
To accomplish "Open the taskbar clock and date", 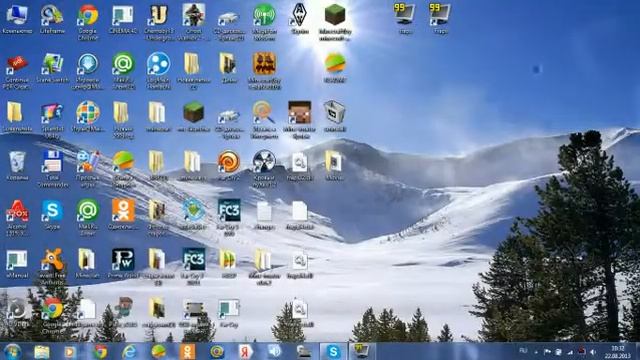I will pos(618,352).
